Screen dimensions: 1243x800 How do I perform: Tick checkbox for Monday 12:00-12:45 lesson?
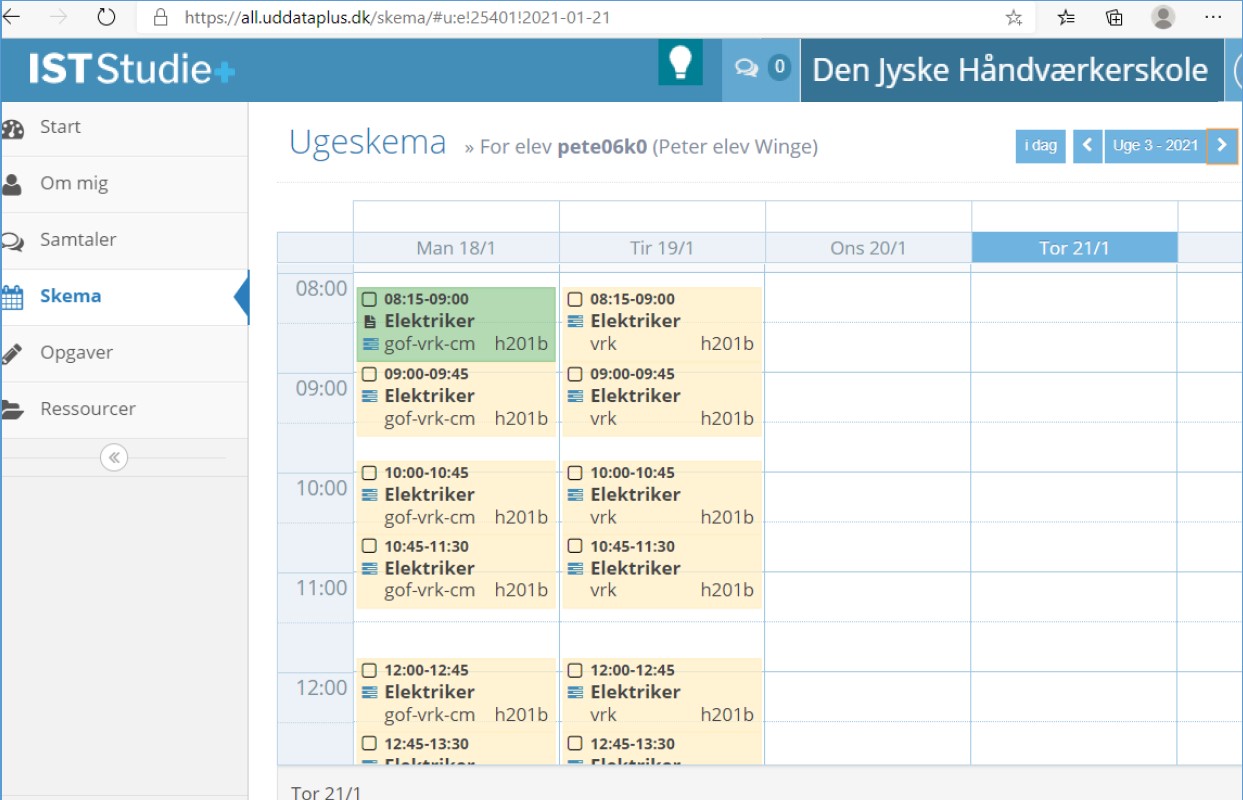pyautogui.click(x=369, y=670)
